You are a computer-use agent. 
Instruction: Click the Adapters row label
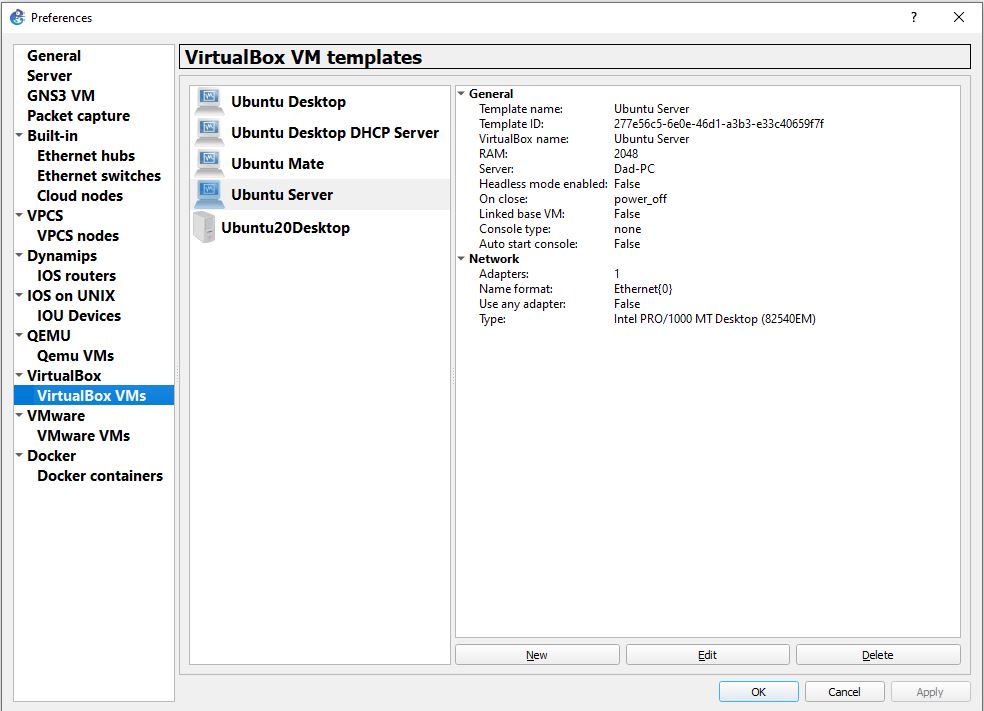[x=504, y=274]
